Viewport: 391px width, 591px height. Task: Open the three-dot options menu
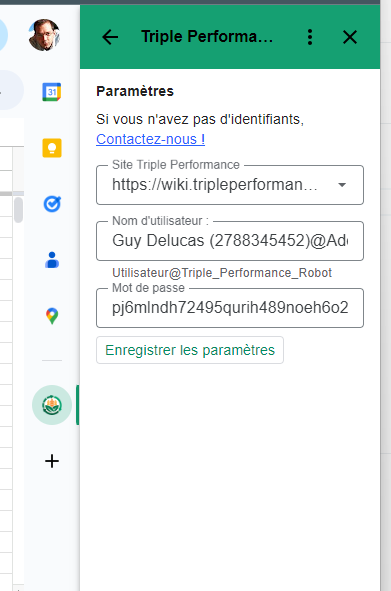(310, 37)
